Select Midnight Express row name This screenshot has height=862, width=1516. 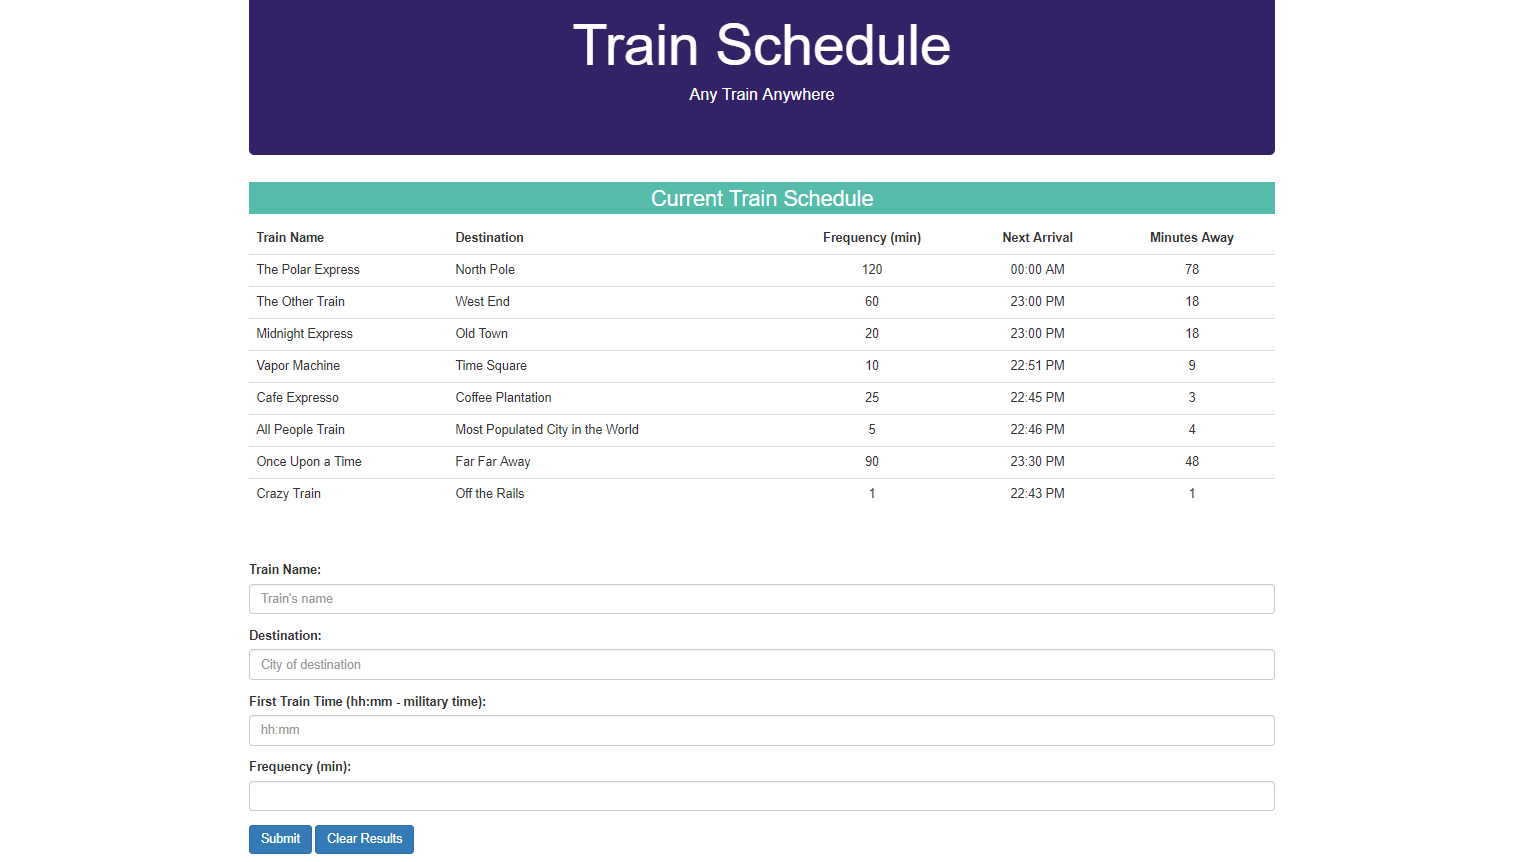point(304,334)
